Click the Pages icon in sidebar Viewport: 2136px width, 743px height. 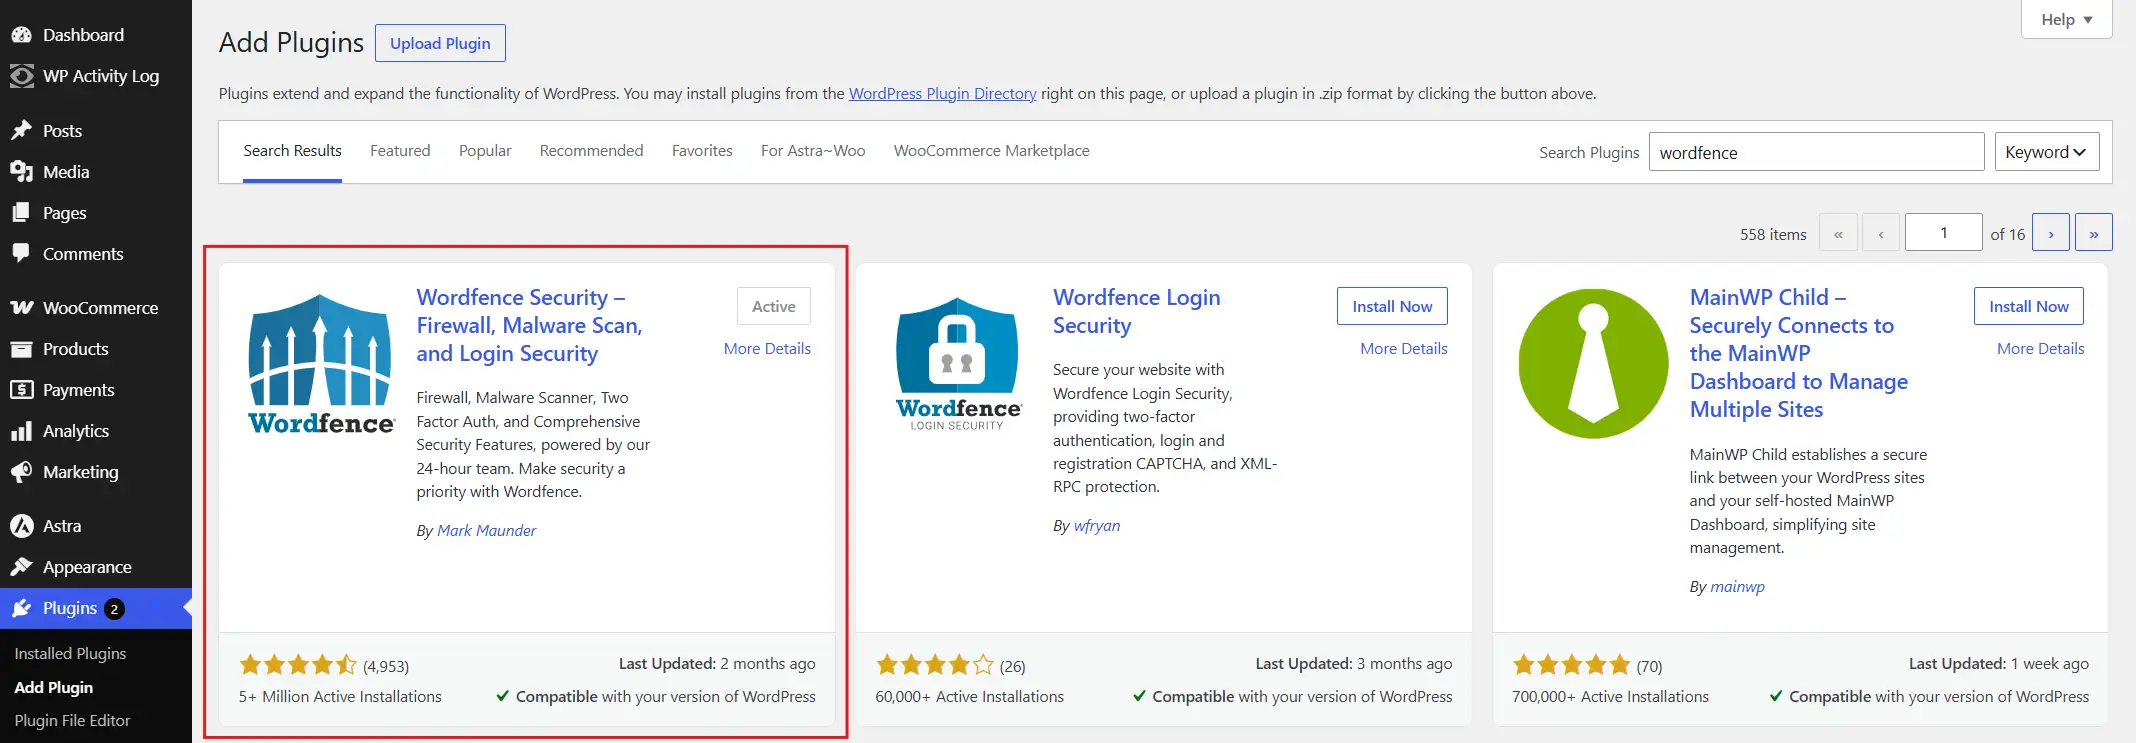[21, 213]
